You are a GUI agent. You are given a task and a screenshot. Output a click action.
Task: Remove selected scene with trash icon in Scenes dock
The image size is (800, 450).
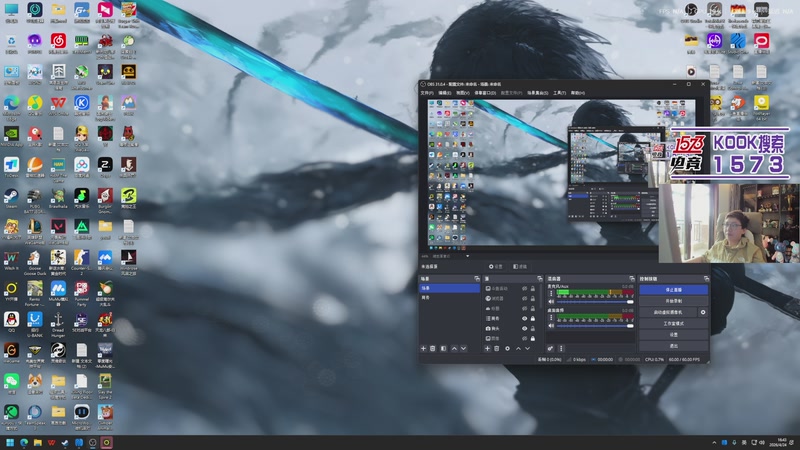point(433,348)
